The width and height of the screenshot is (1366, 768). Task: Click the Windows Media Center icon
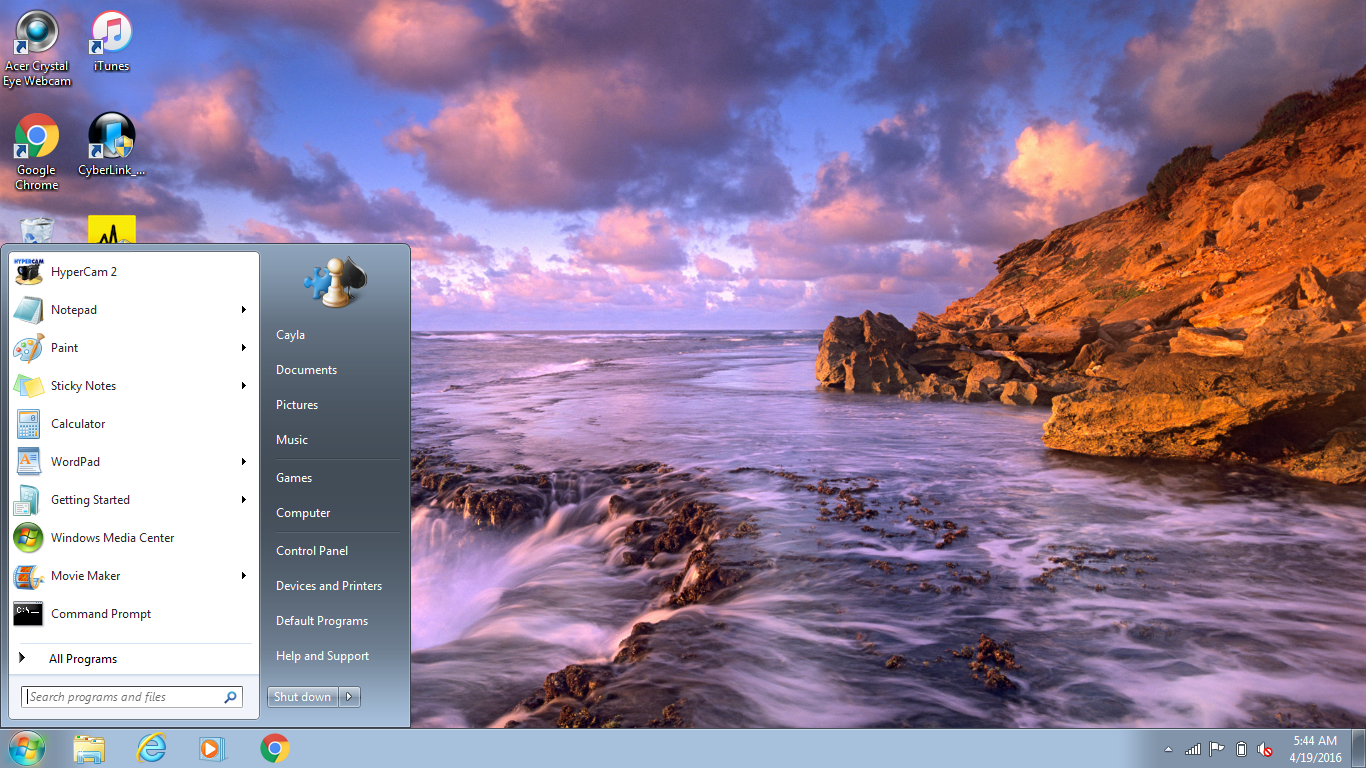pos(28,538)
